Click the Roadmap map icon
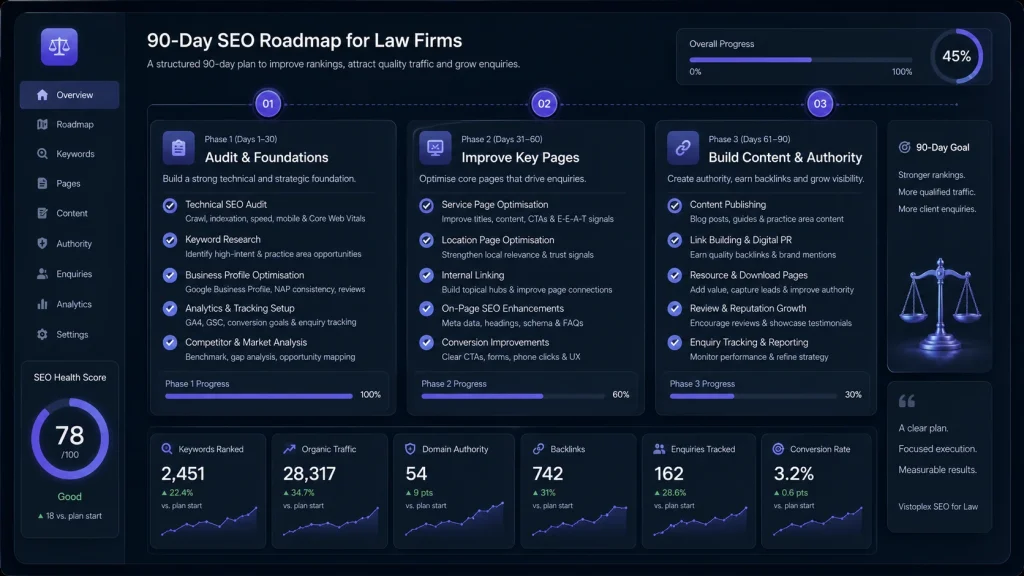Viewport: 1024px width, 576px height. [42, 124]
